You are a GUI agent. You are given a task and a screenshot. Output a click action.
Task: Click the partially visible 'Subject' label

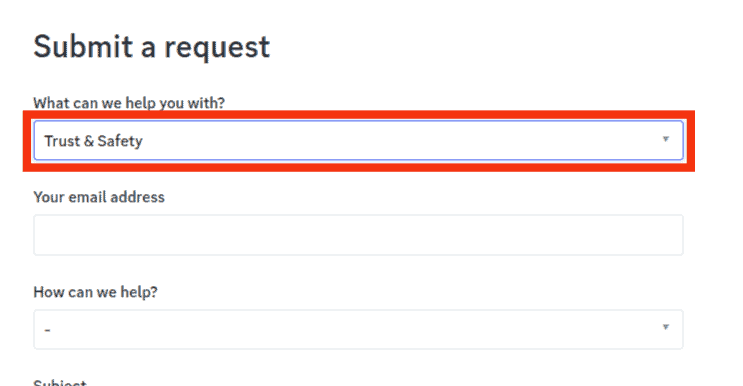click(x=60, y=382)
